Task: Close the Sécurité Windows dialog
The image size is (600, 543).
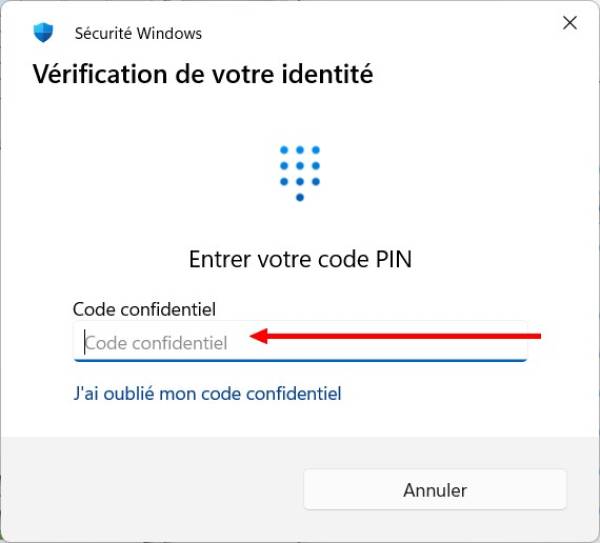Action: [x=570, y=23]
